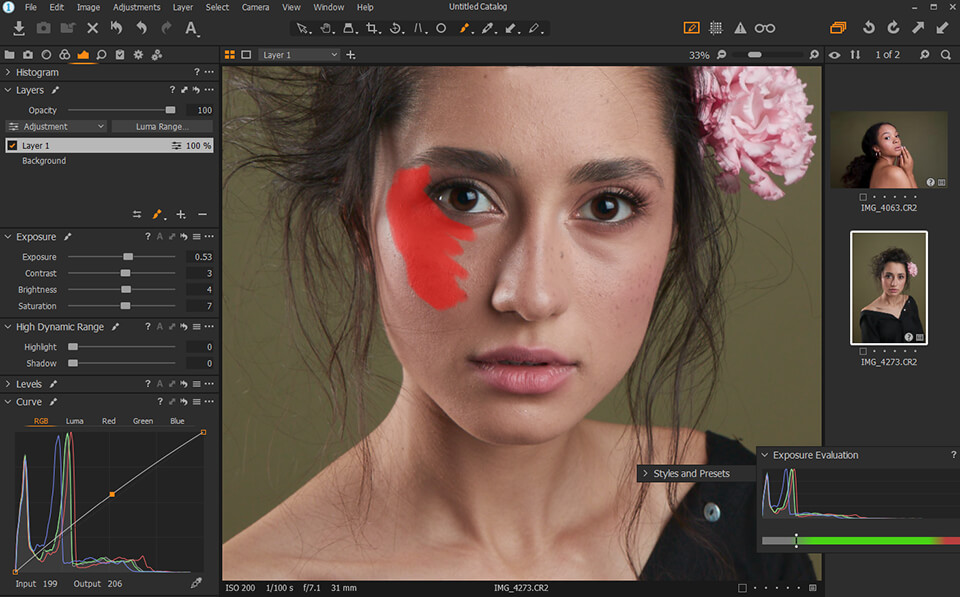Select the Crop tool in the toolbar
Screen dimensions: 960x597
(374, 28)
